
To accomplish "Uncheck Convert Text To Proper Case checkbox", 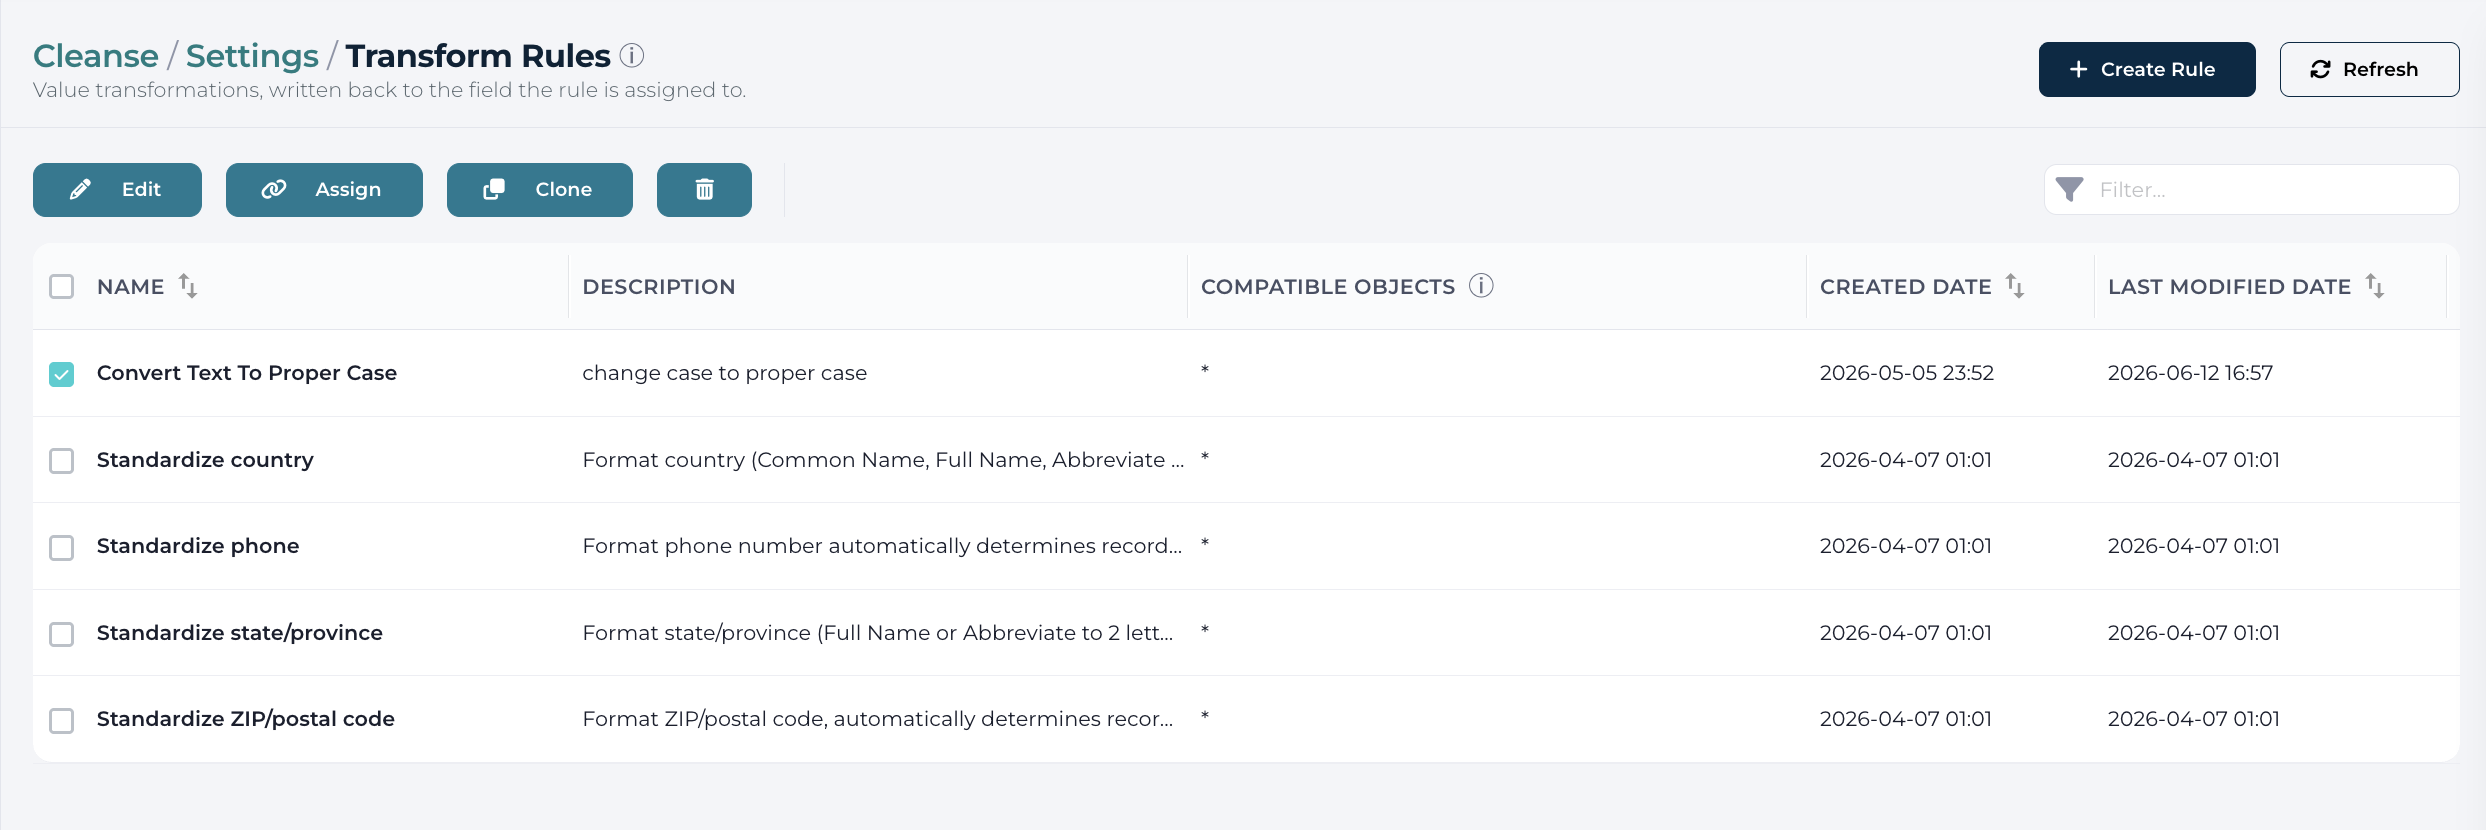I will (62, 374).
